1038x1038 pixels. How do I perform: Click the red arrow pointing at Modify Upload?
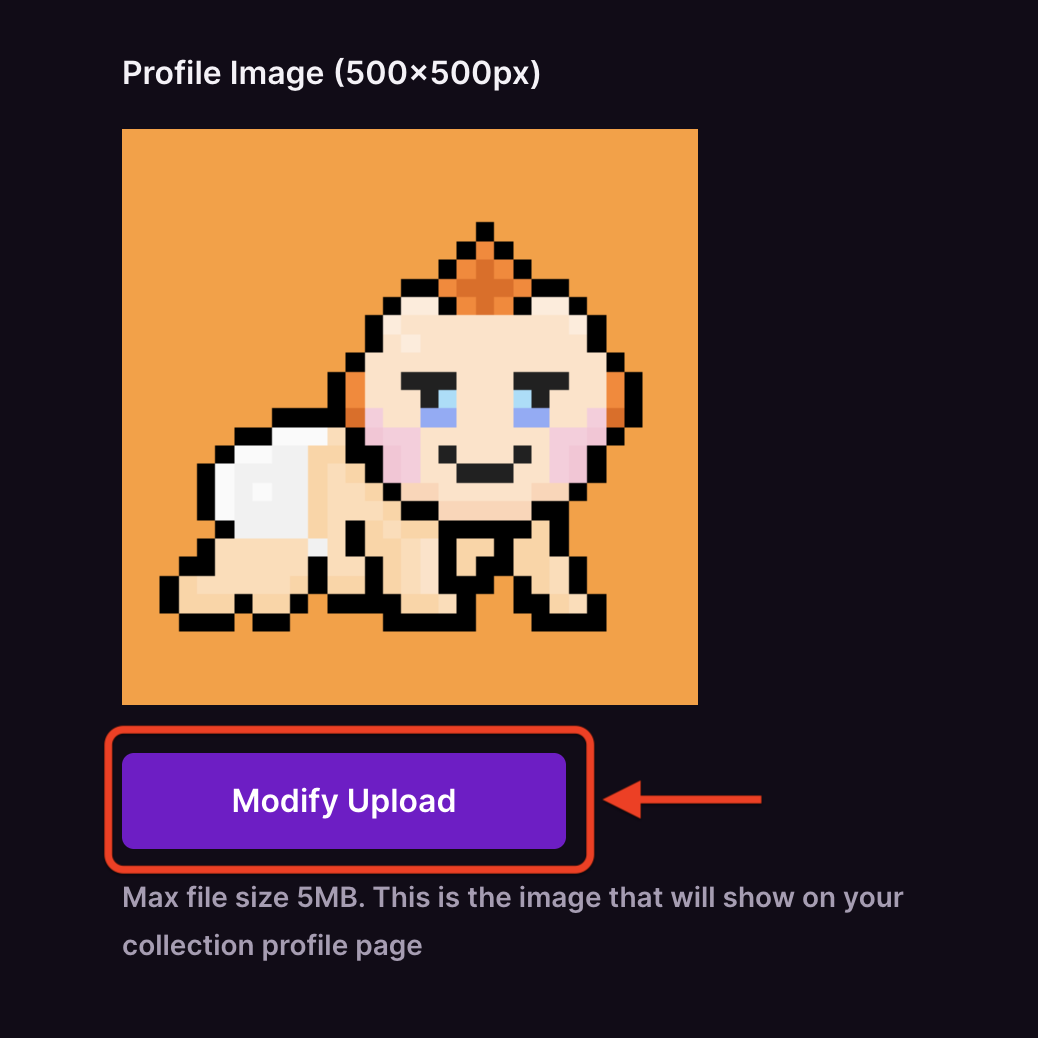click(x=683, y=799)
